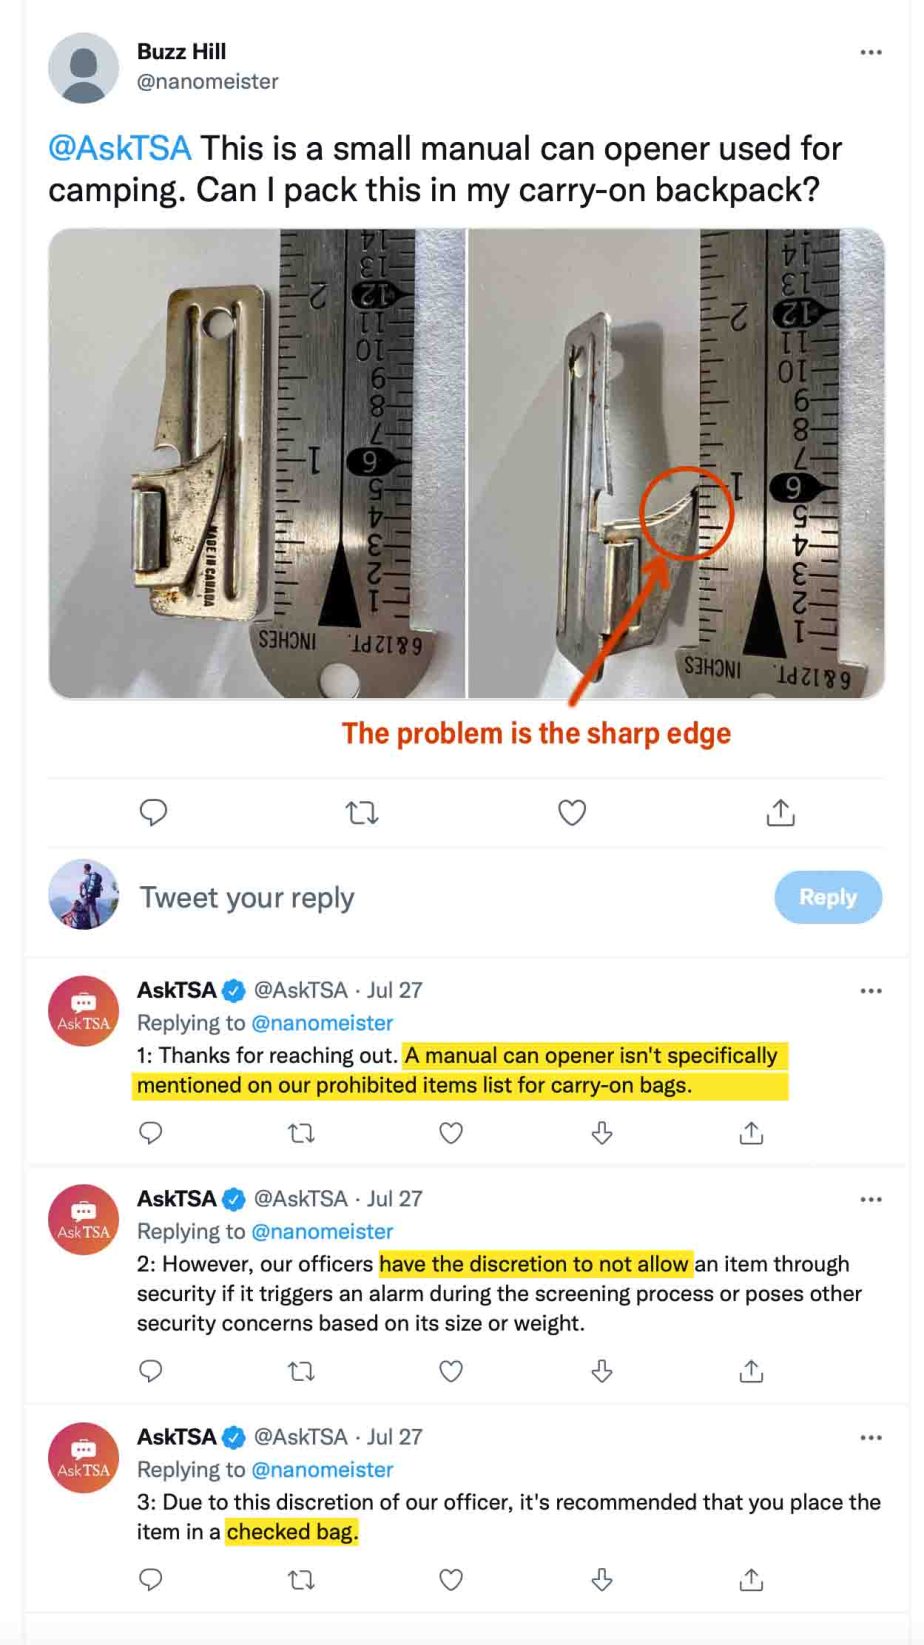
Task: Click the blue Reply button
Action: tap(828, 897)
